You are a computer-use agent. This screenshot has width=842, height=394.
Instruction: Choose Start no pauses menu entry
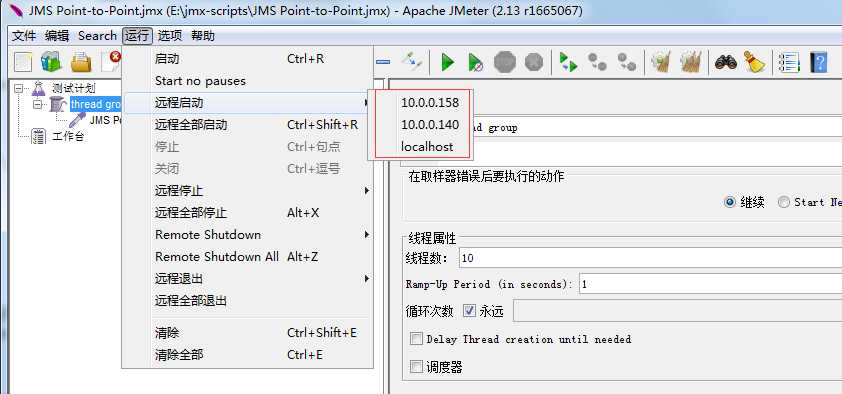coord(248,81)
